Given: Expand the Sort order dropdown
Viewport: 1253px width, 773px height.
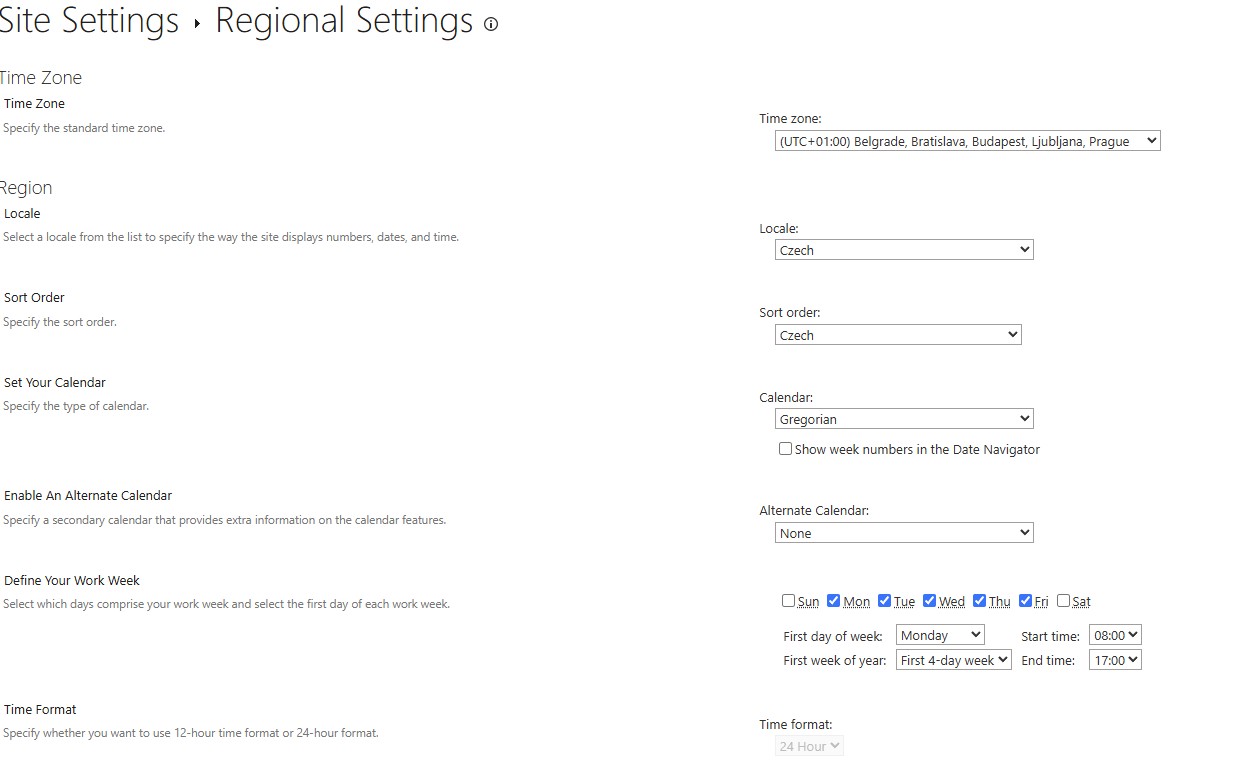Looking at the screenshot, I should coord(898,335).
